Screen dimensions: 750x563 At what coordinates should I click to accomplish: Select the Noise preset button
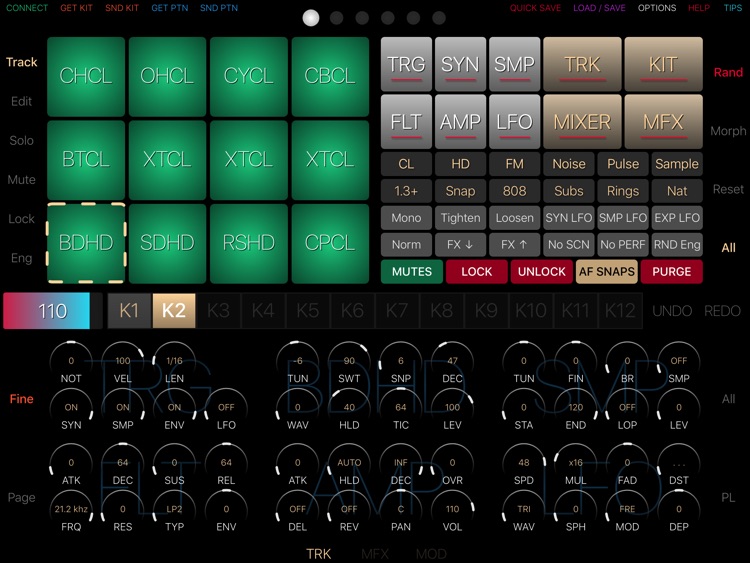pyautogui.click(x=569, y=164)
